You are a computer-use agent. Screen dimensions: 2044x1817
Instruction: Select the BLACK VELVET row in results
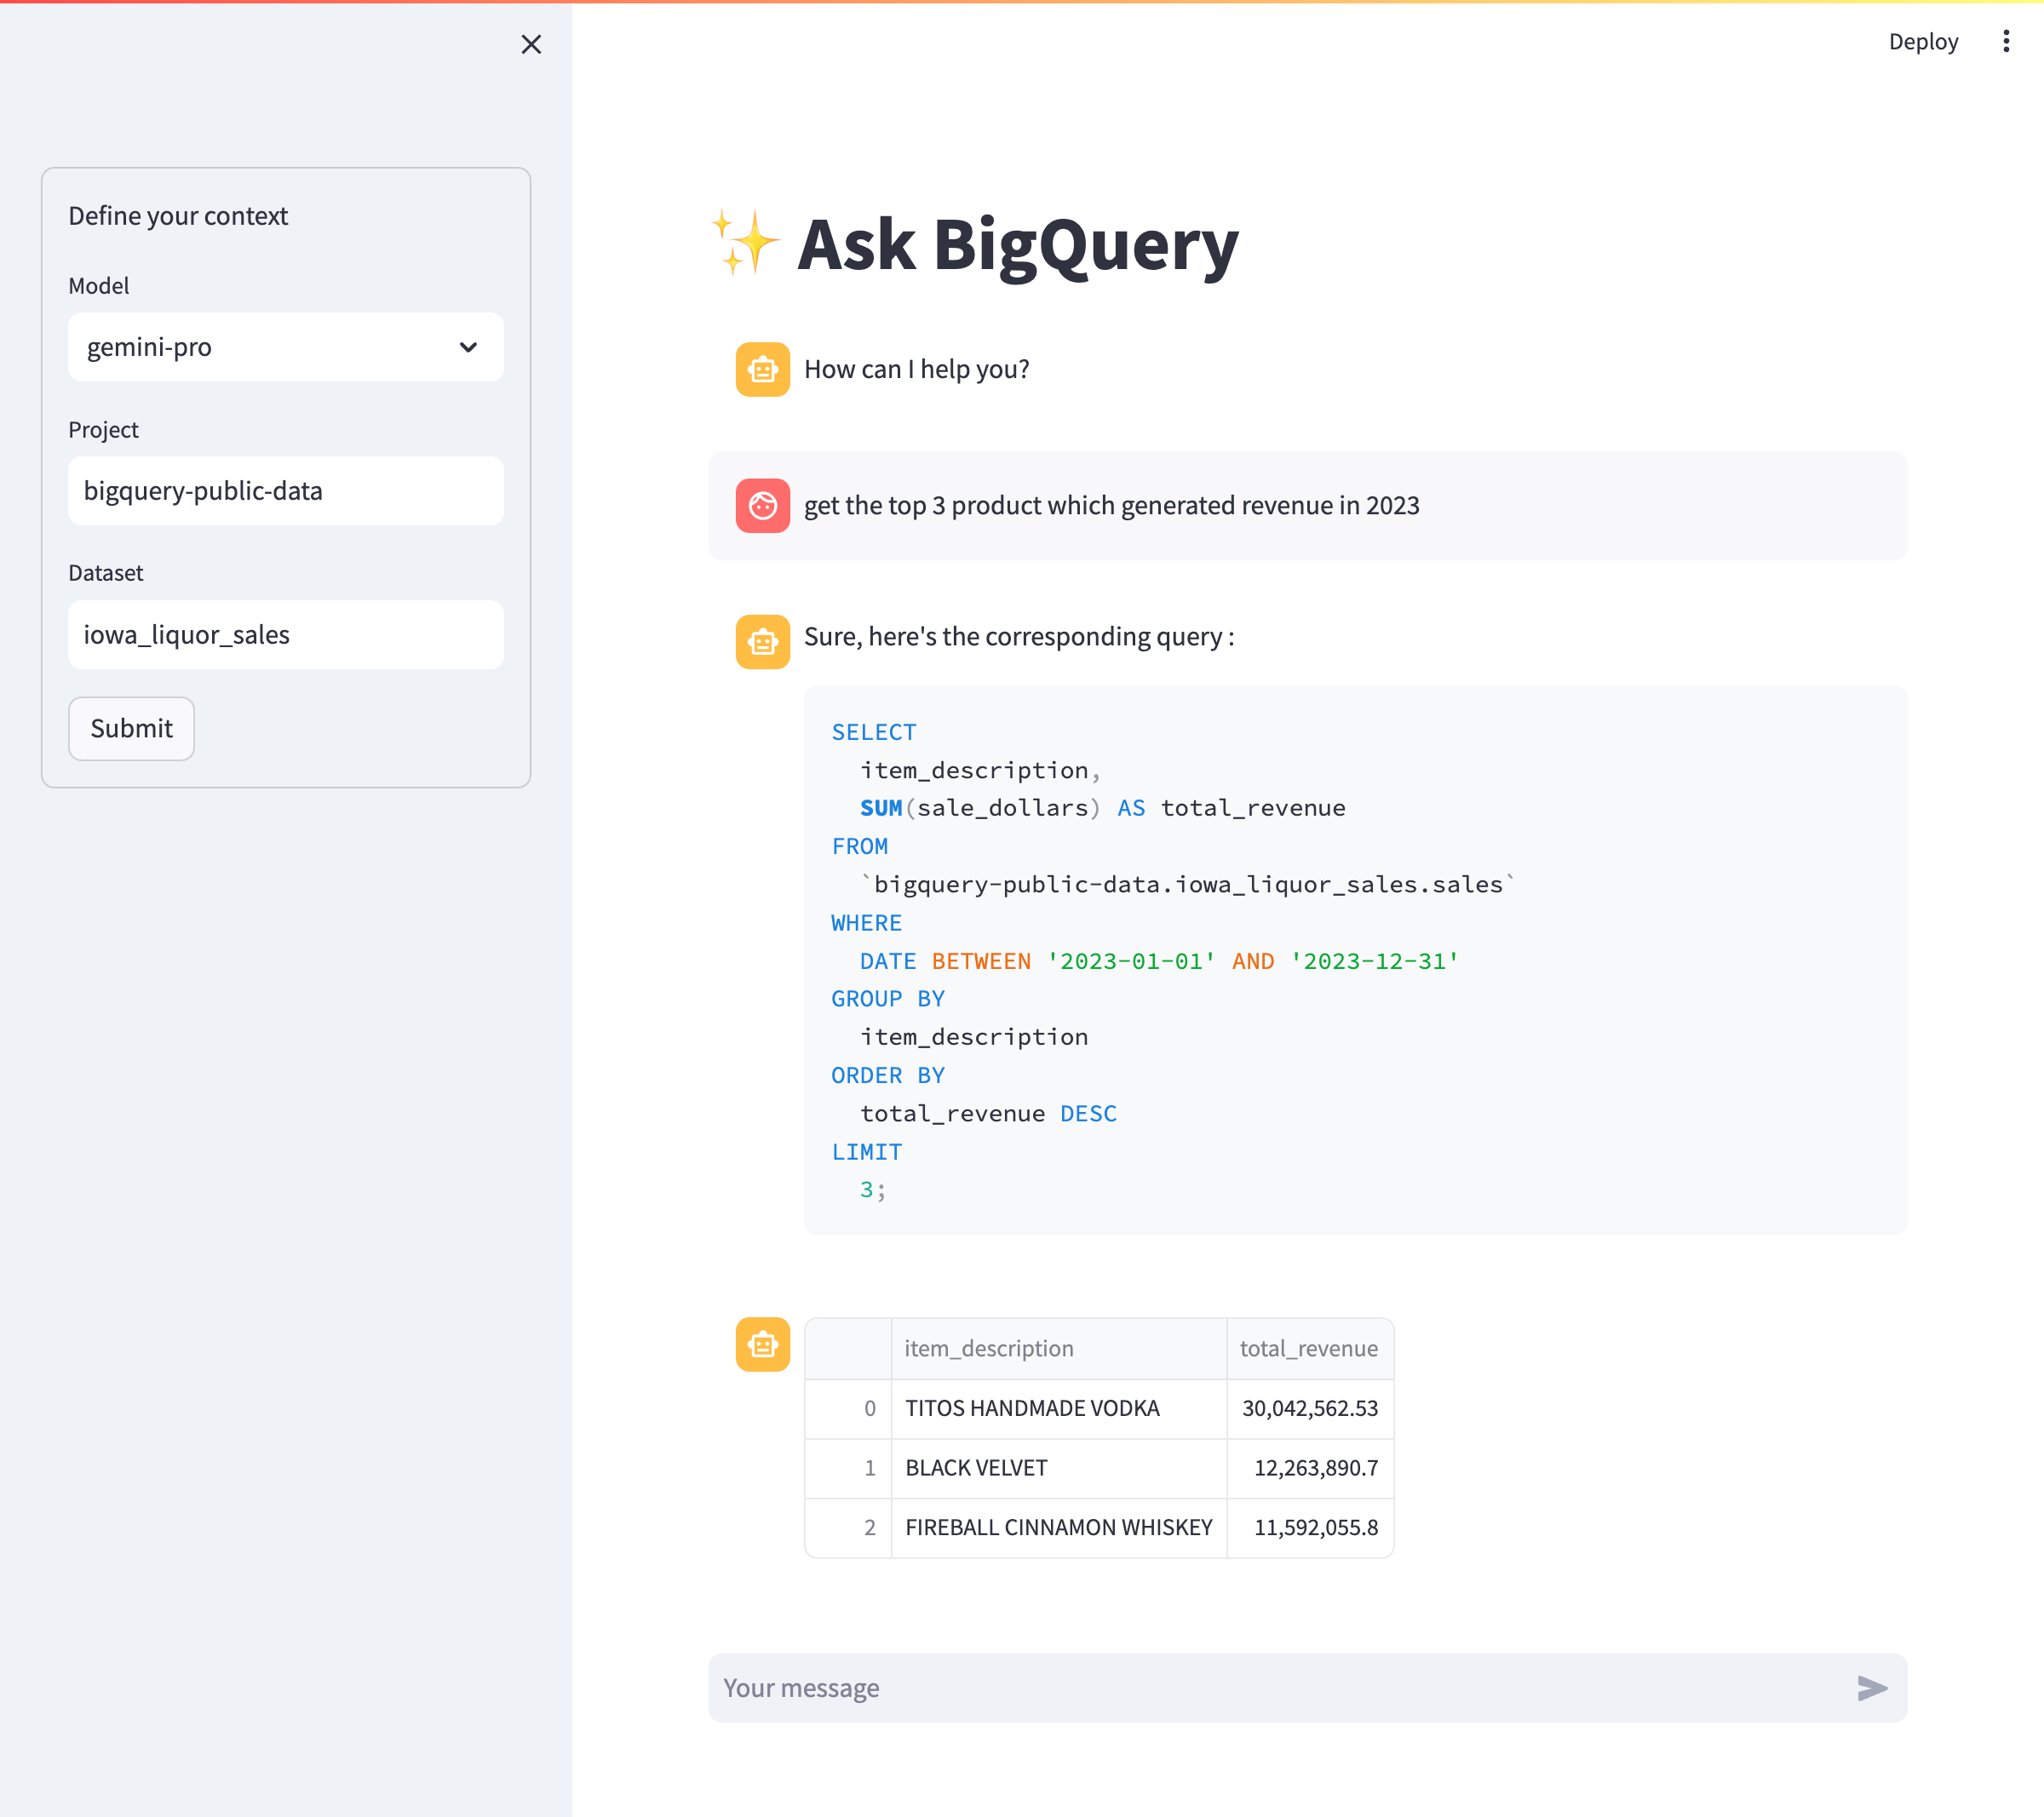pos(976,1468)
